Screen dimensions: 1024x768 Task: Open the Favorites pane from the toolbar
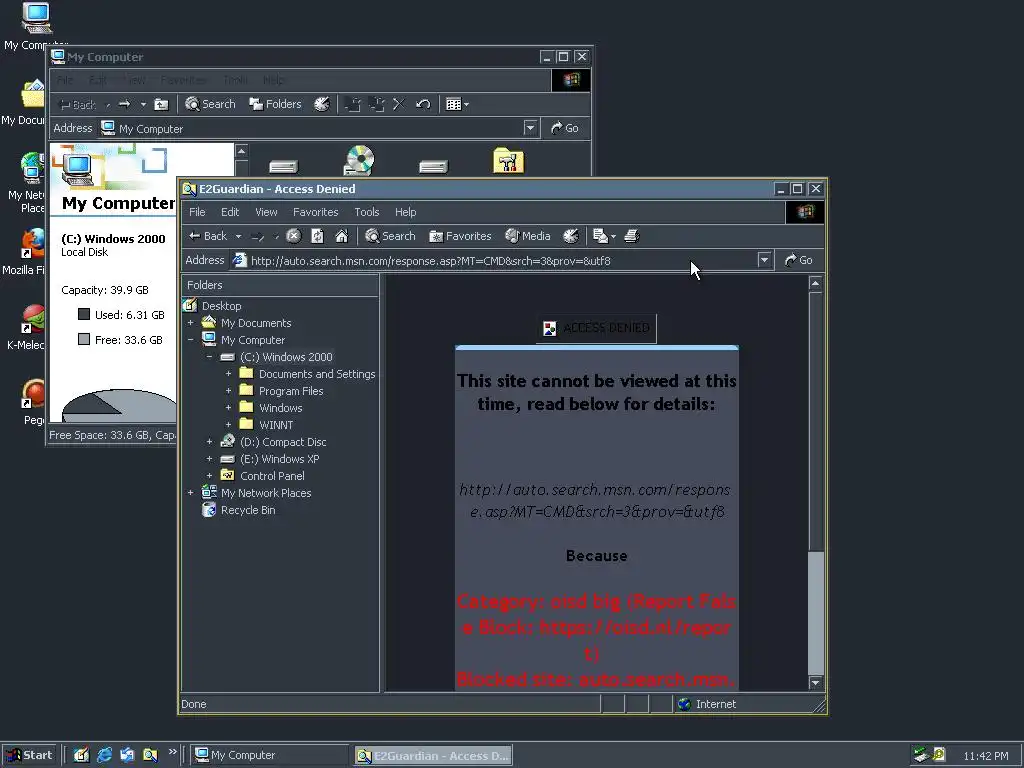(x=460, y=236)
